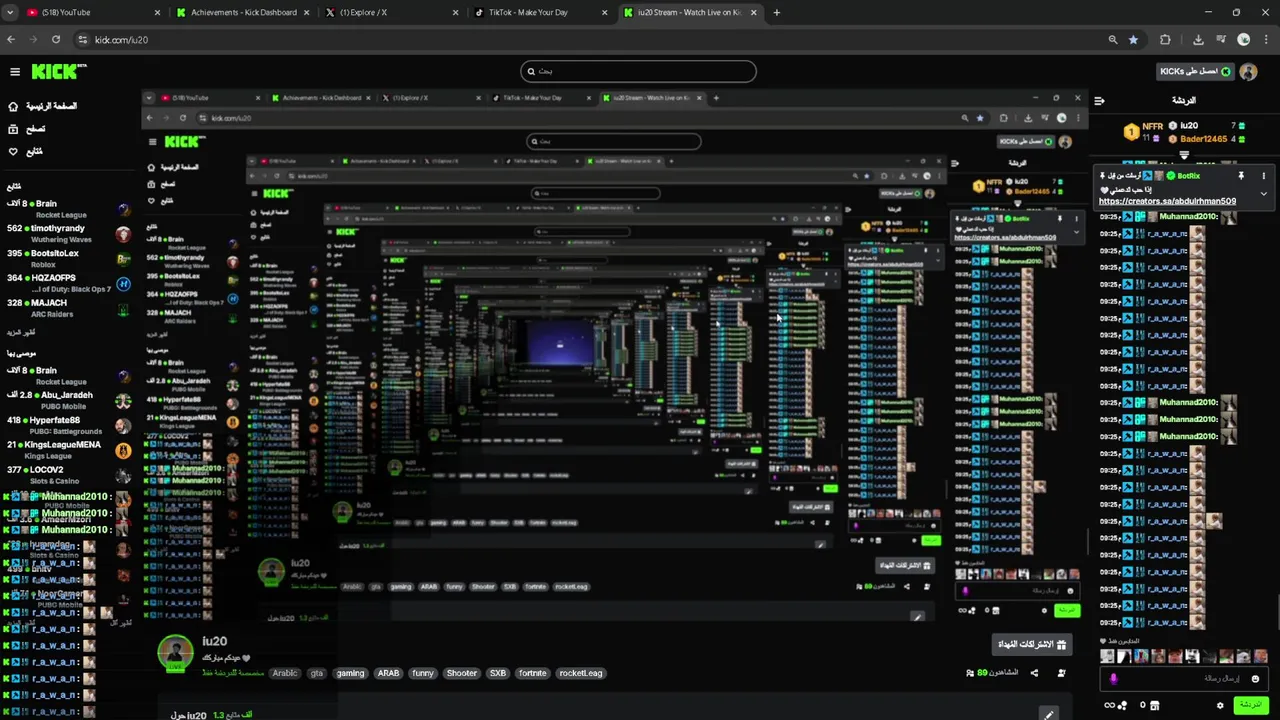Open a new browser tab

[777, 12]
